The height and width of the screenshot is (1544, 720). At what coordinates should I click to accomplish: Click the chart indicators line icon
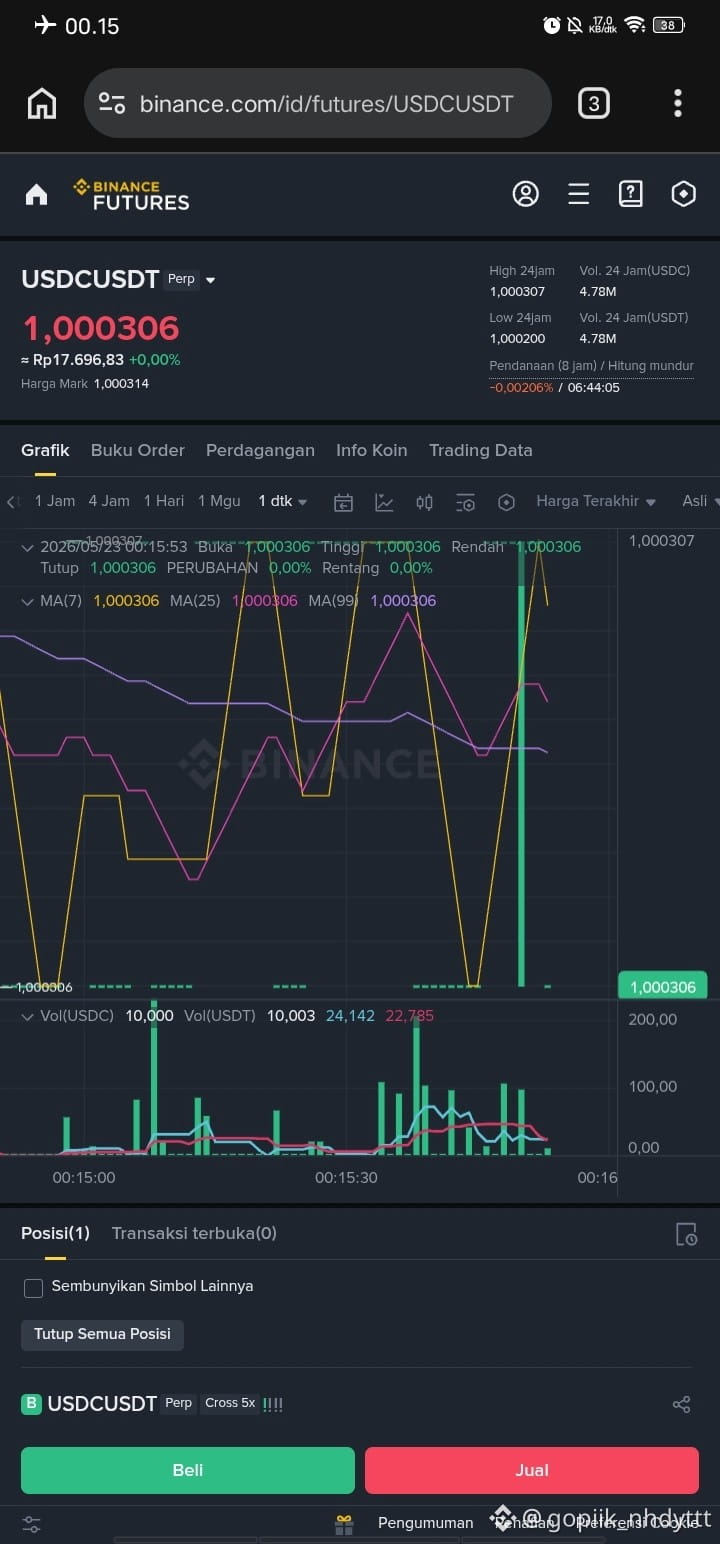point(384,502)
